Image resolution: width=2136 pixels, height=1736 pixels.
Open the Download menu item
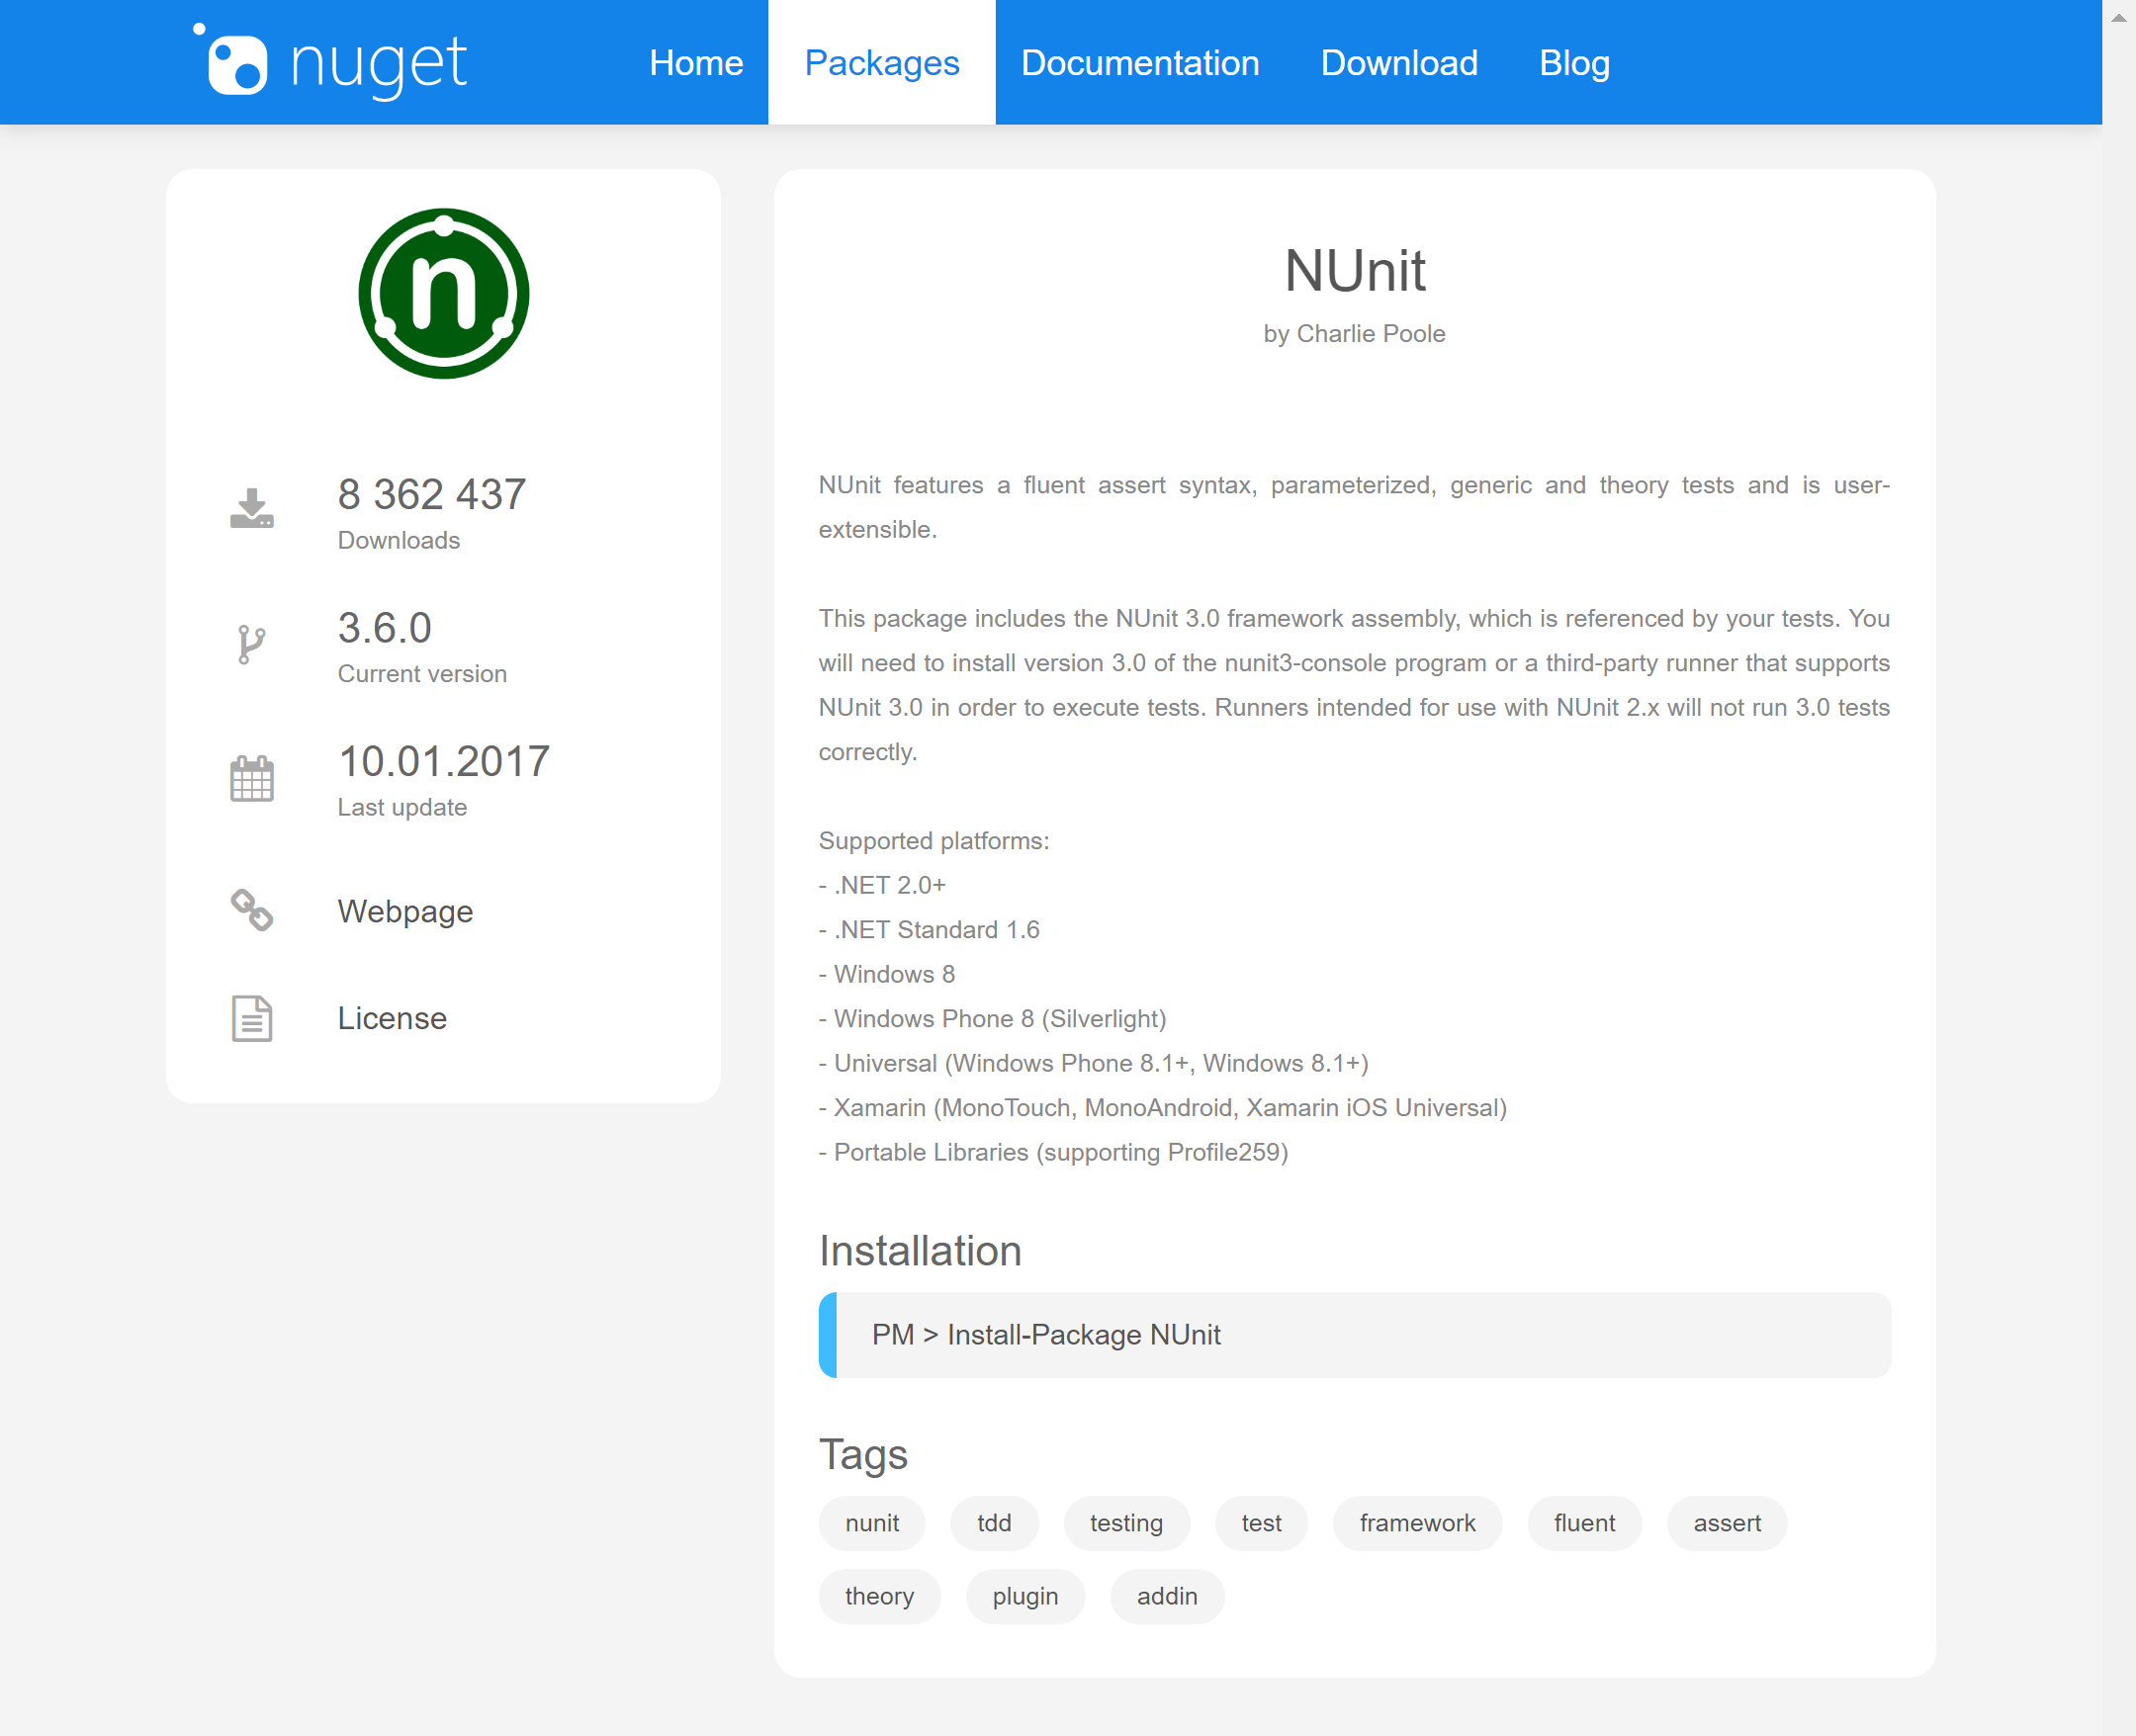coord(1398,63)
